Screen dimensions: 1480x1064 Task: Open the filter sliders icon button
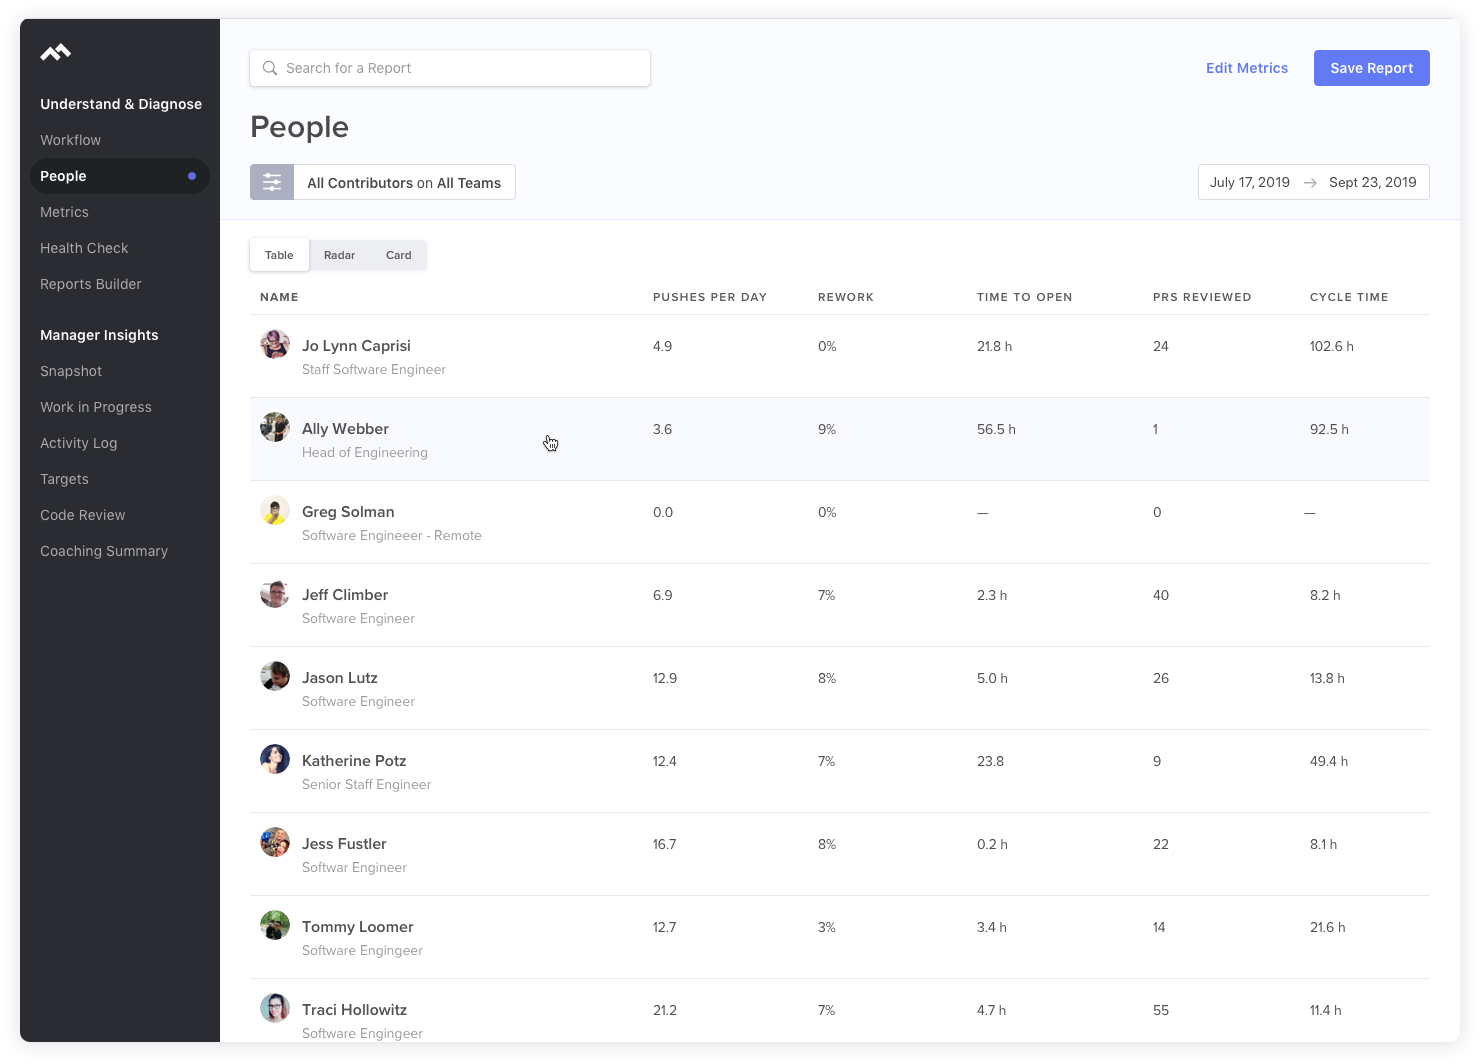(x=272, y=182)
